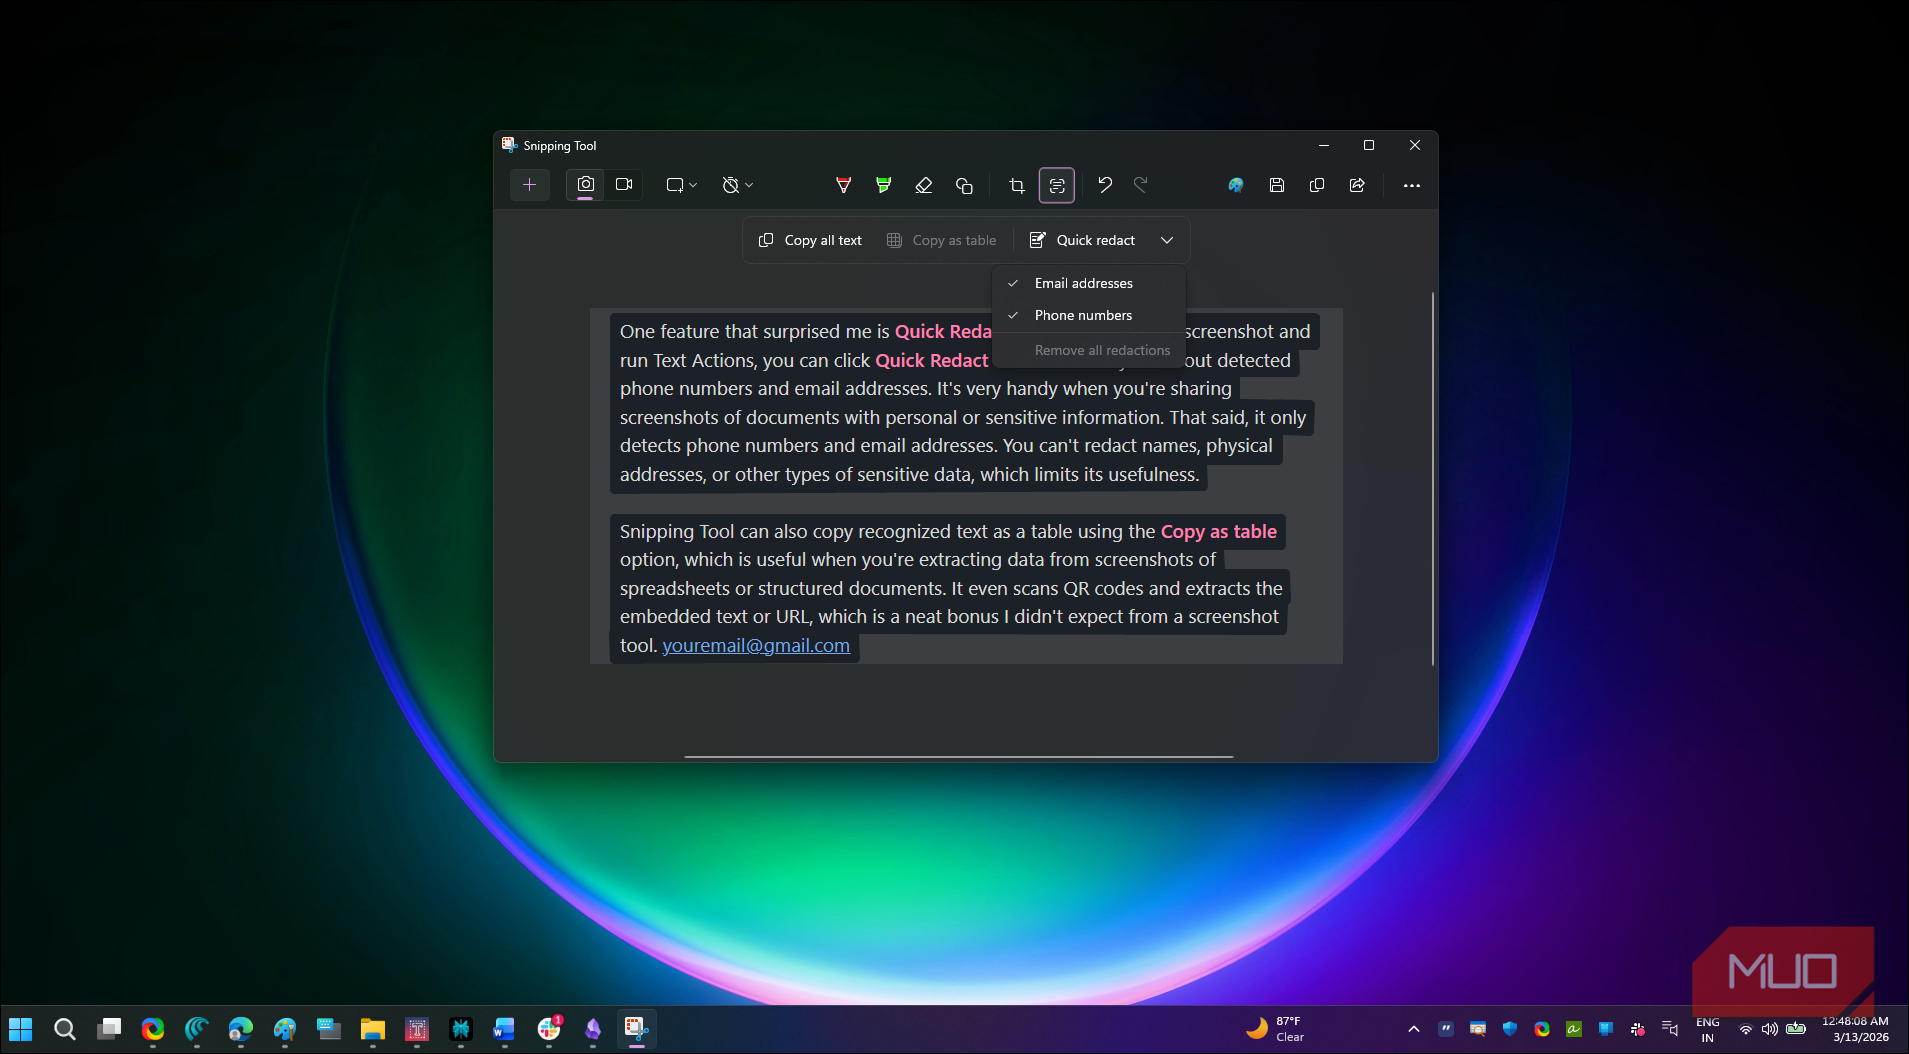This screenshot has width=1909, height=1054.
Task: Open Microsoft Word from the taskbar
Action: click(504, 1029)
